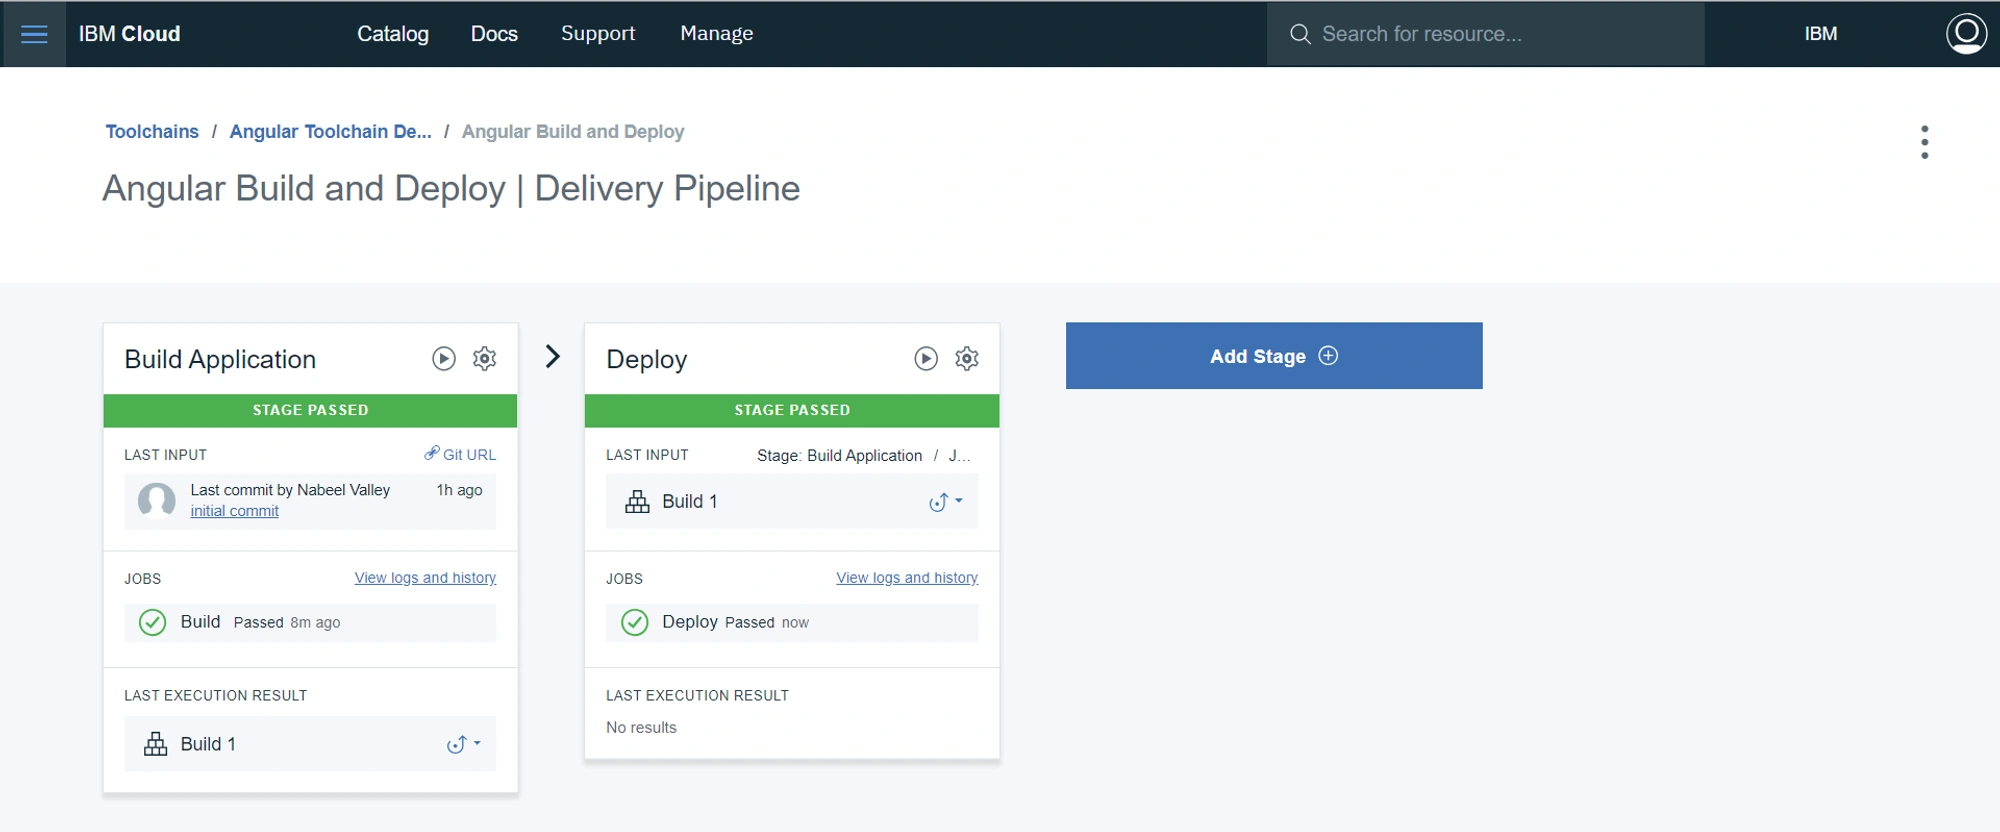Viewport: 2000px width, 832px height.
Task: Open Build Application stage settings gear
Action: 485,358
